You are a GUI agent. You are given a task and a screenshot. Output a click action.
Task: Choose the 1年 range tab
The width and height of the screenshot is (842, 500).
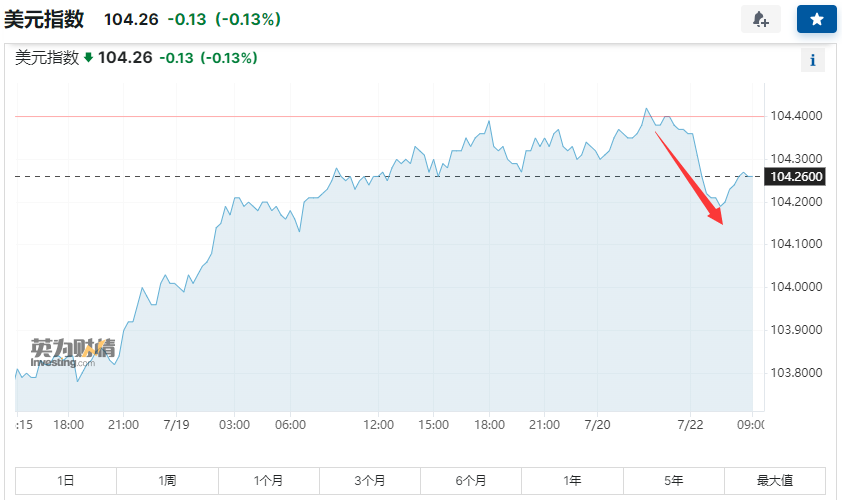pos(572,481)
